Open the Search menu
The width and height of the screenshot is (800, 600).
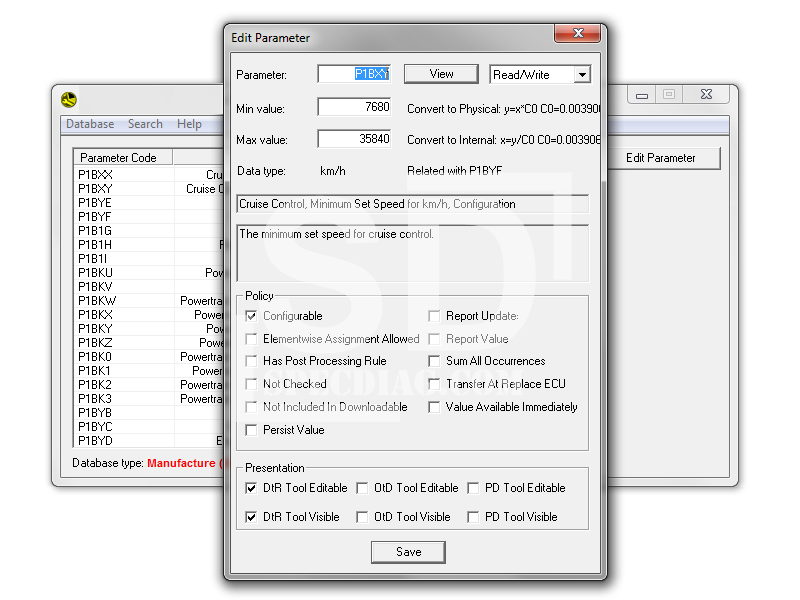145,124
